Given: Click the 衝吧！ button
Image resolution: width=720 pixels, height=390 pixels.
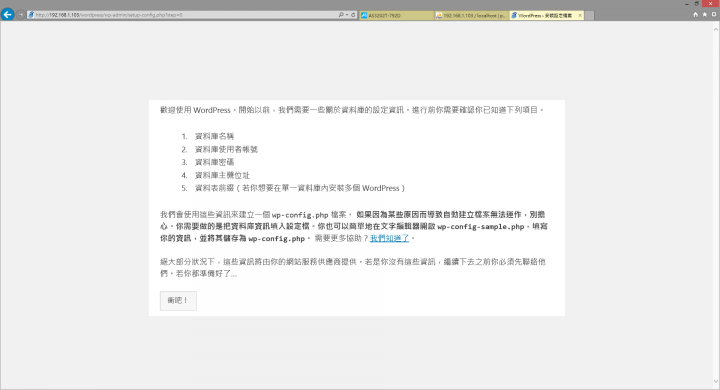Looking at the screenshot, I should (178, 300).
